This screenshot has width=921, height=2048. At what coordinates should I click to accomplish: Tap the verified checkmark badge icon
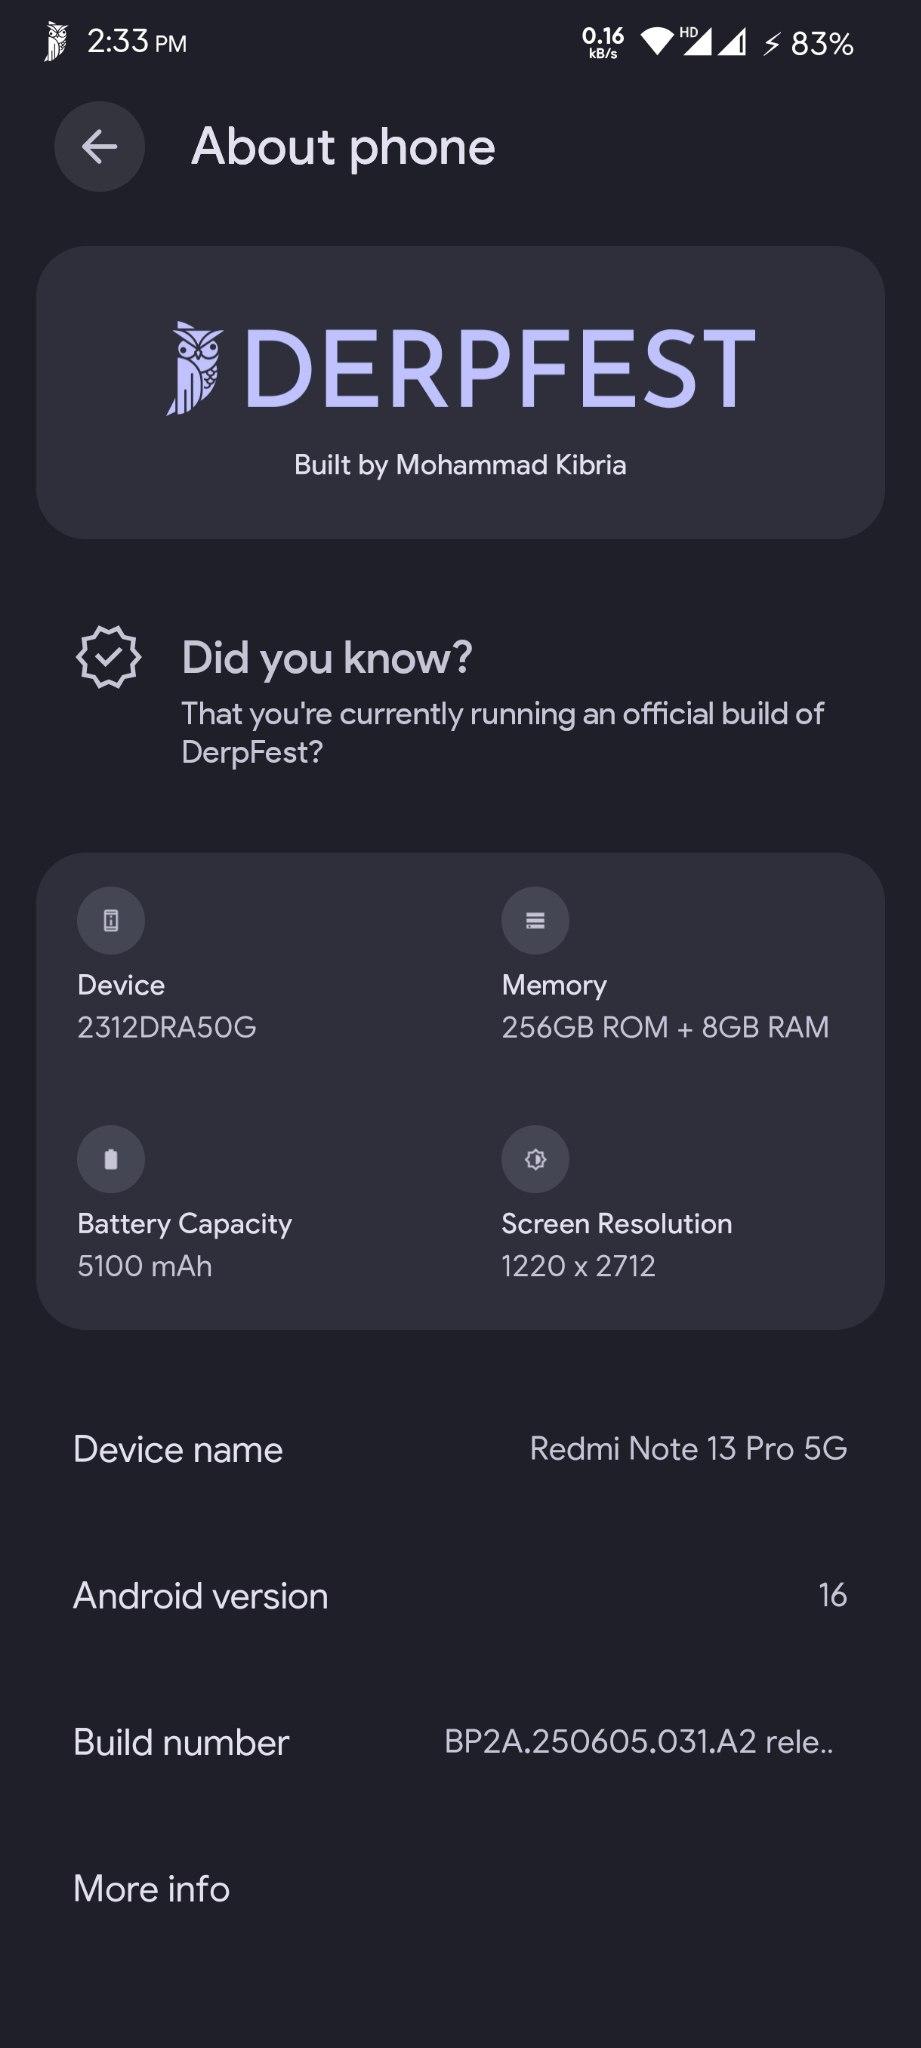click(x=108, y=657)
